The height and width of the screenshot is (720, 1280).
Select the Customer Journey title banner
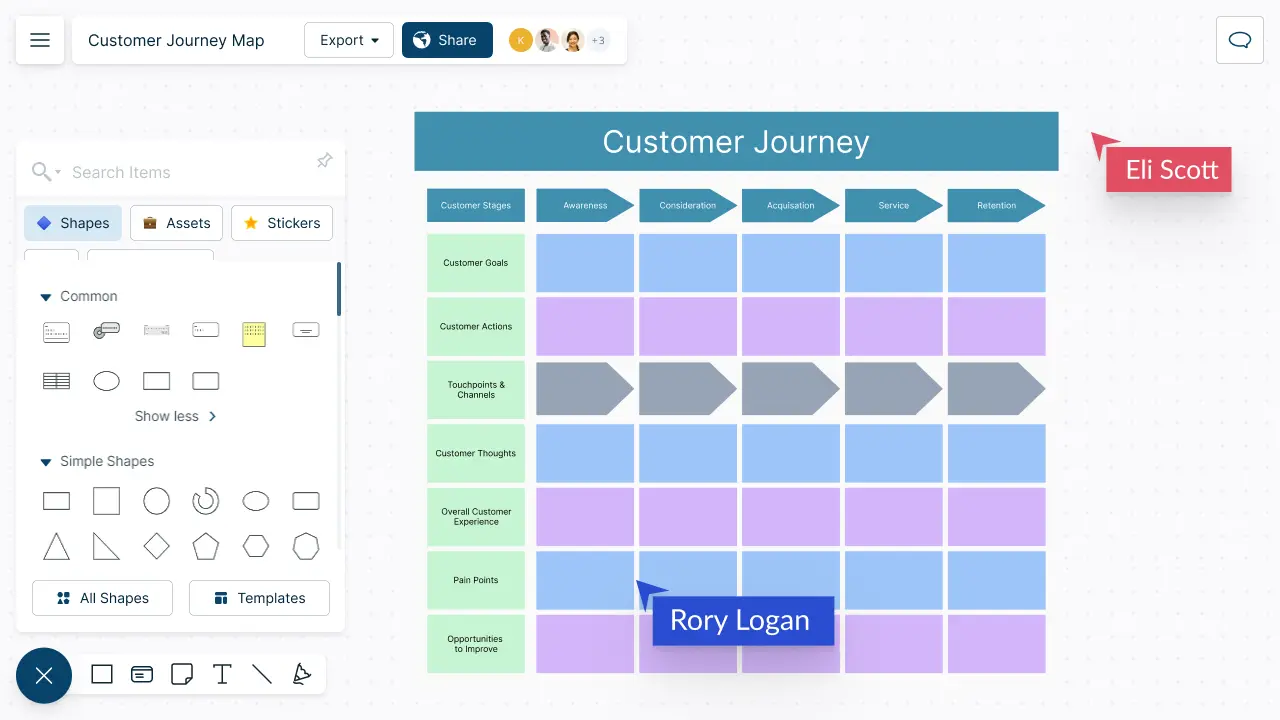click(x=736, y=141)
